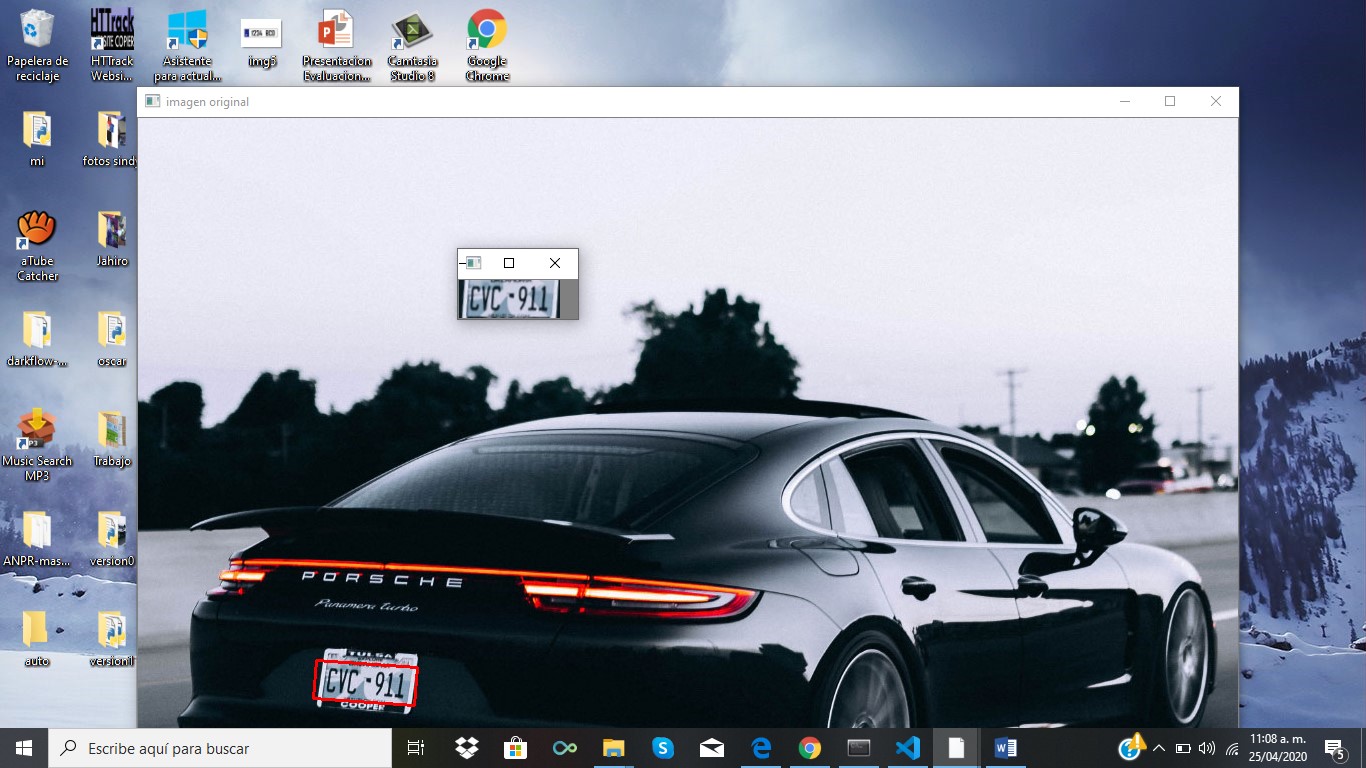Open Microsoft Store from the taskbar
1366x768 pixels.
[x=515, y=748]
